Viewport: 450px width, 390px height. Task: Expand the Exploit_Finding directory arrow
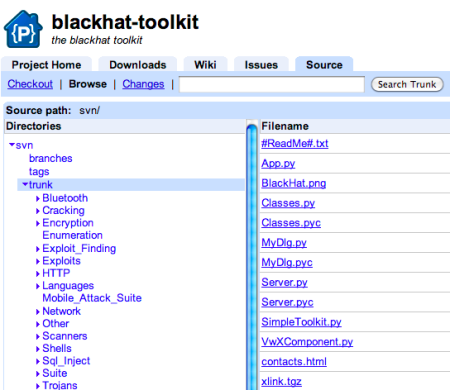[38, 249]
